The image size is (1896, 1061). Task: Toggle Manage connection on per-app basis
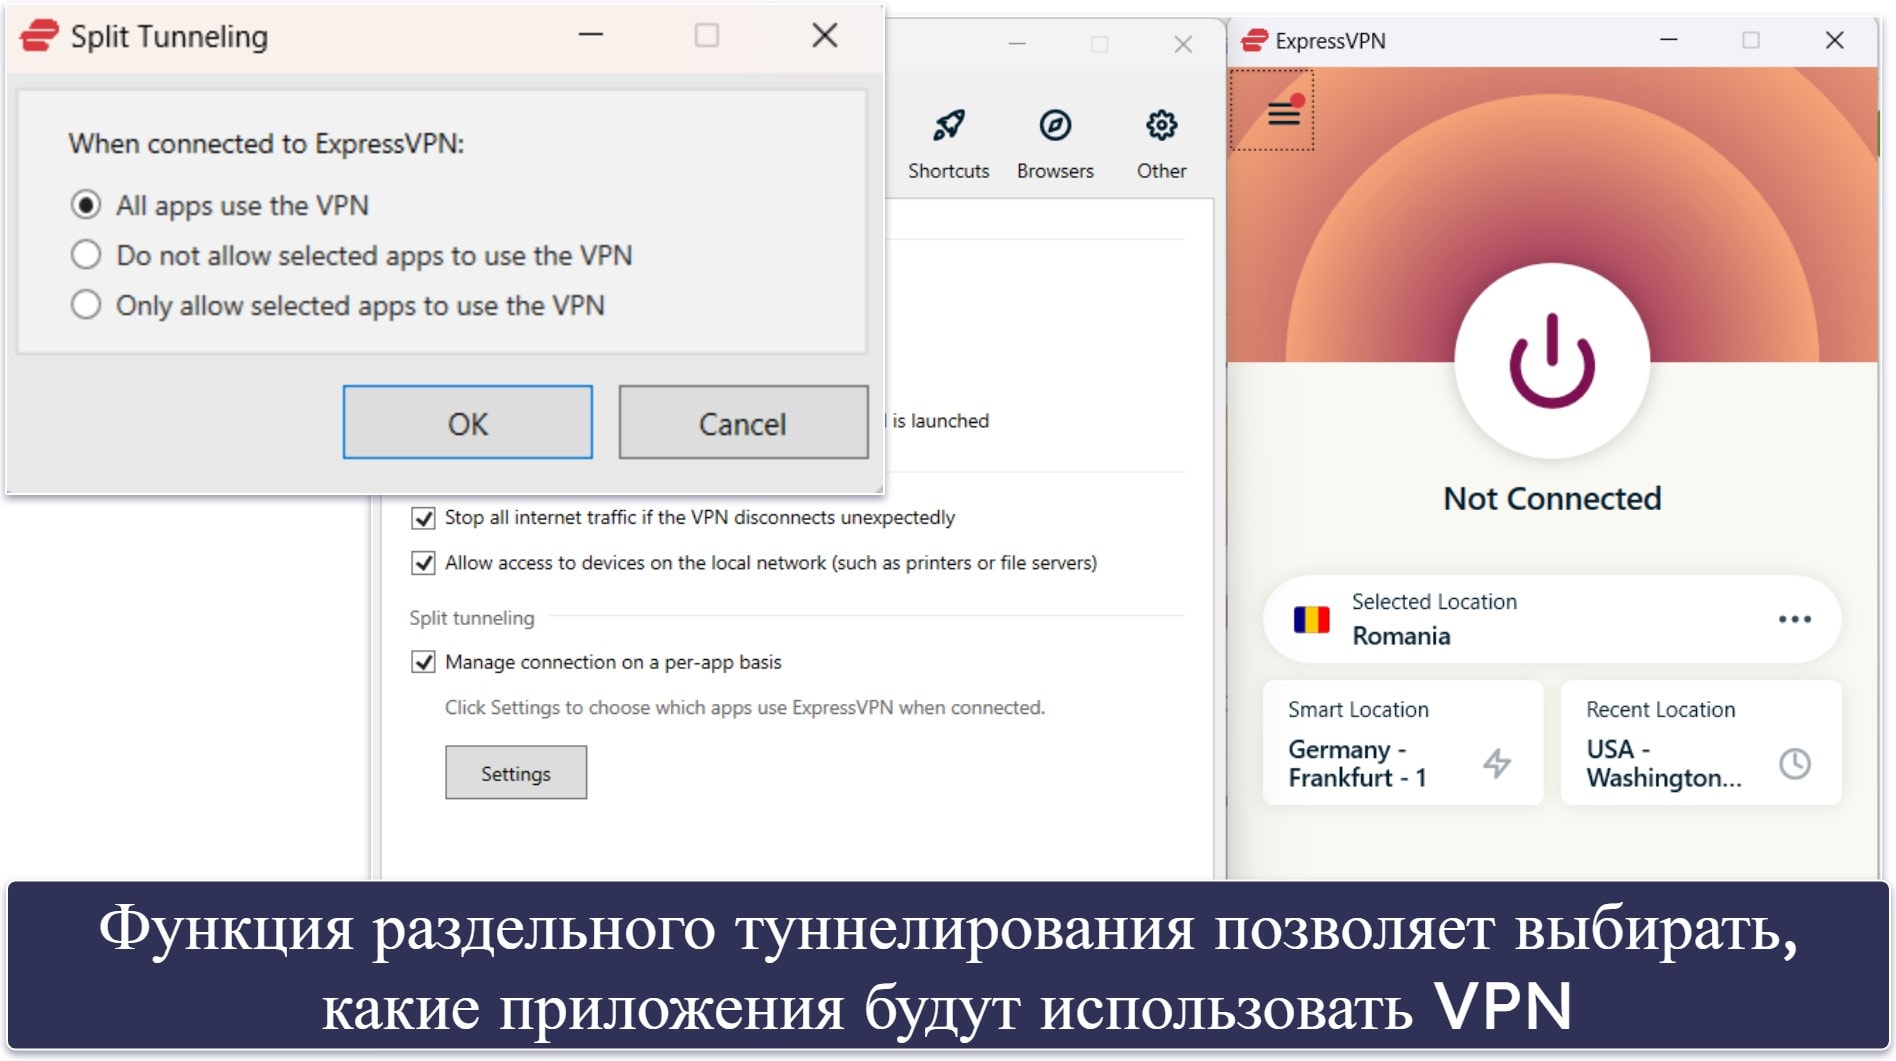423,662
